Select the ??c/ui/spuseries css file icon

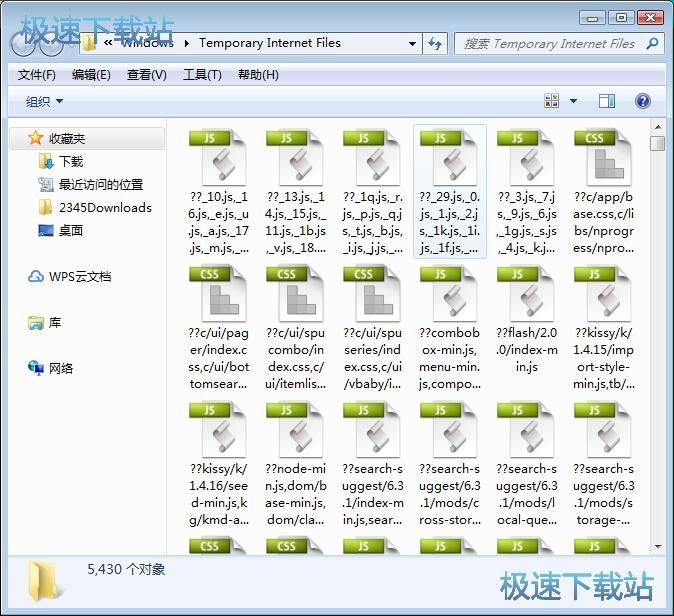click(372, 294)
